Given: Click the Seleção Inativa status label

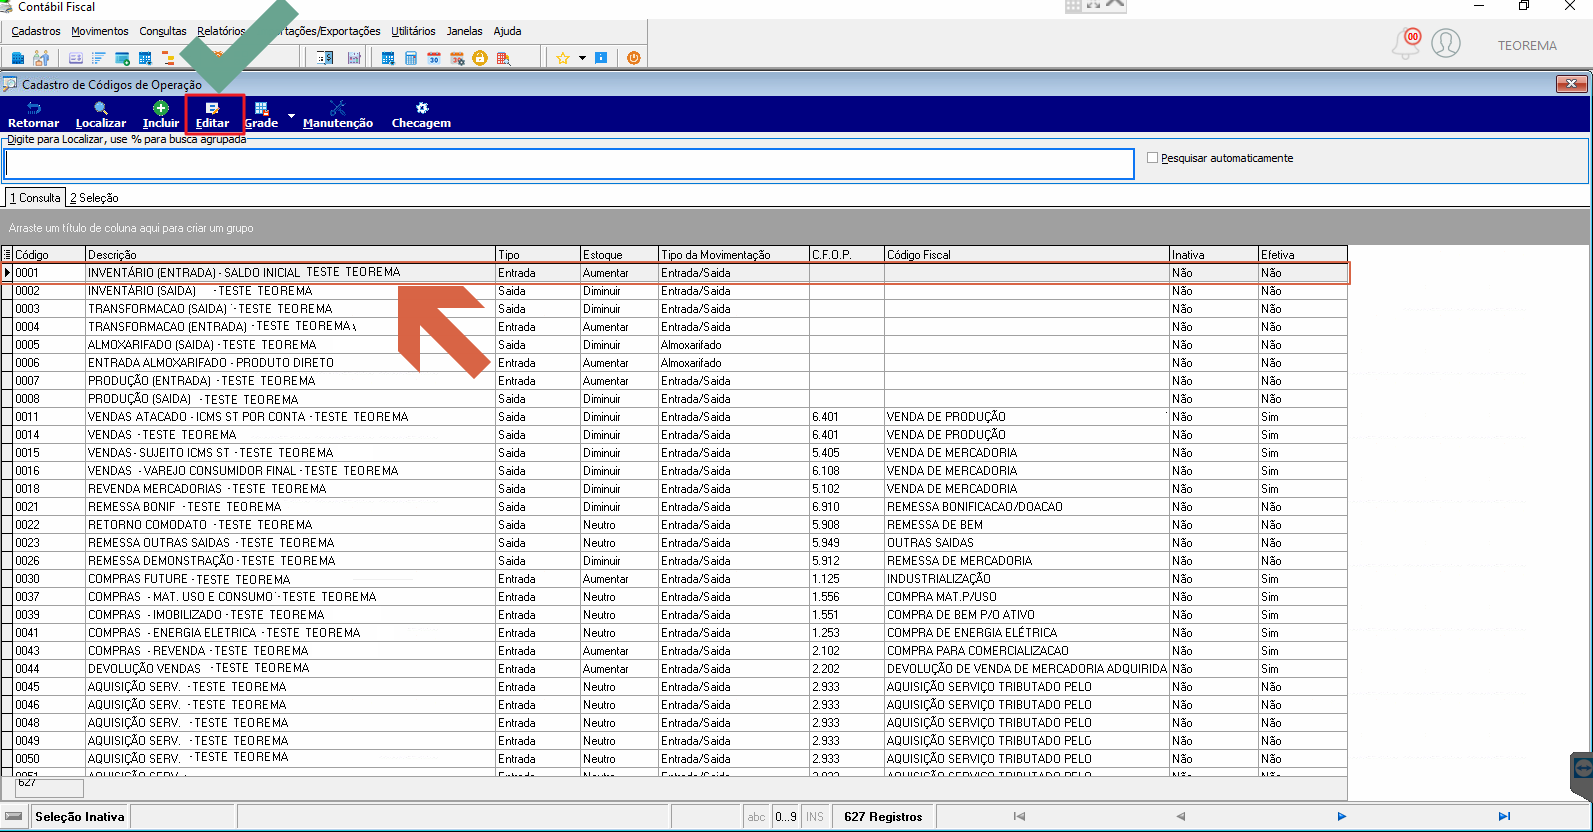Looking at the screenshot, I should (x=80, y=817).
